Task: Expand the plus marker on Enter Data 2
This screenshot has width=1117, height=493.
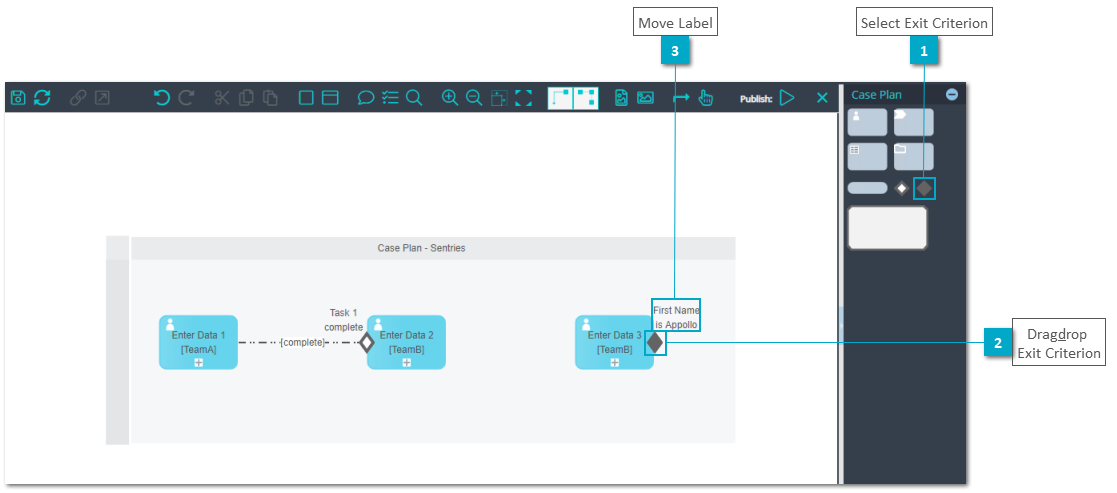Action: (406, 363)
